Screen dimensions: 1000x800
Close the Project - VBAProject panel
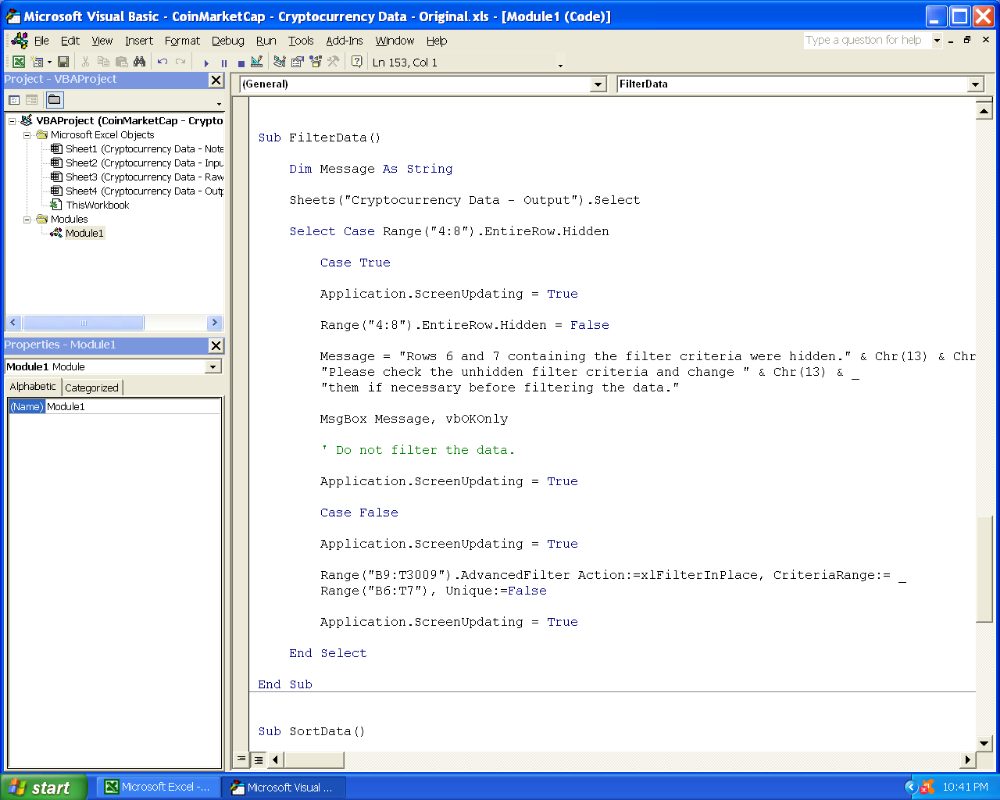216,80
